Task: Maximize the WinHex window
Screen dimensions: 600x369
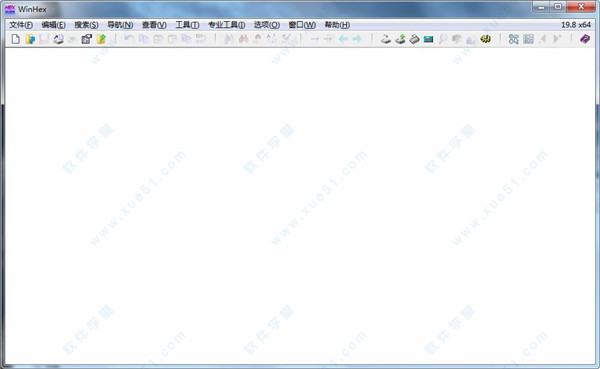Action: pos(558,7)
